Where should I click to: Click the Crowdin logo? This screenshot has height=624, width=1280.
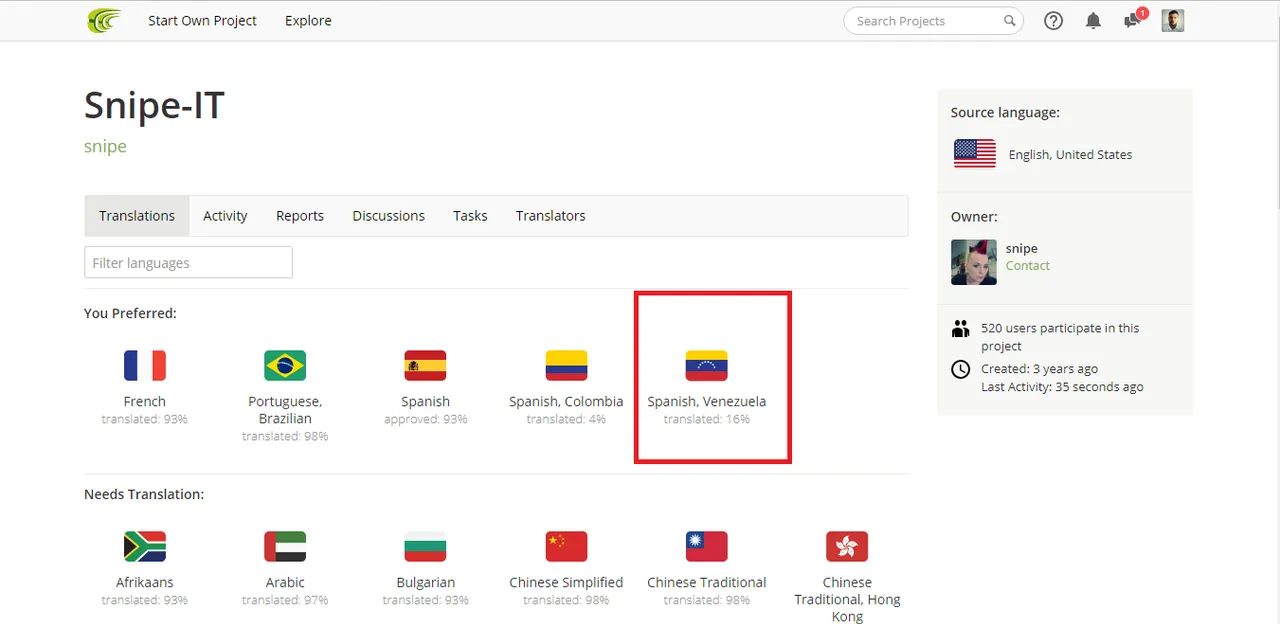click(104, 20)
